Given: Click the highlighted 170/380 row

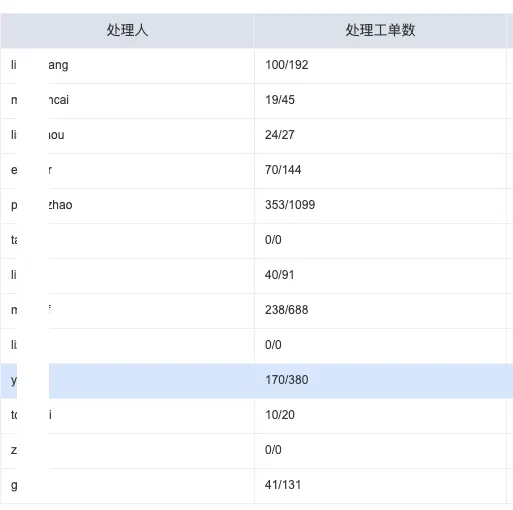Looking at the screenshot, I should 256,381.
